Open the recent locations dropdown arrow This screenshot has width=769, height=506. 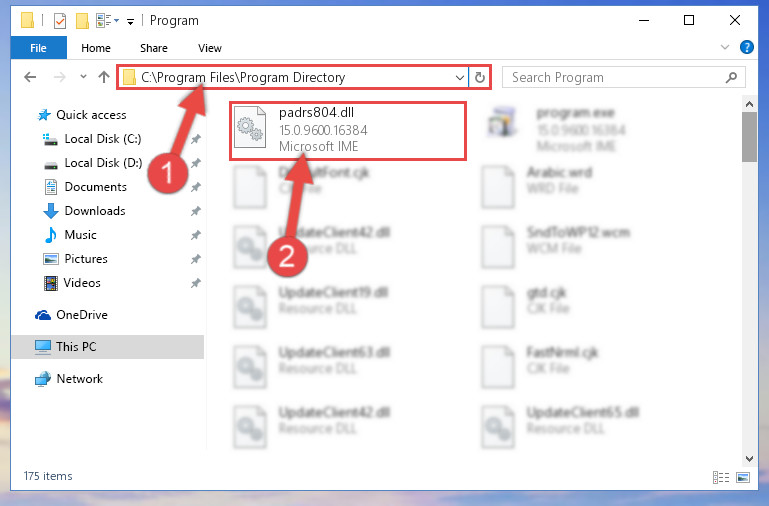tap(83, 76)
